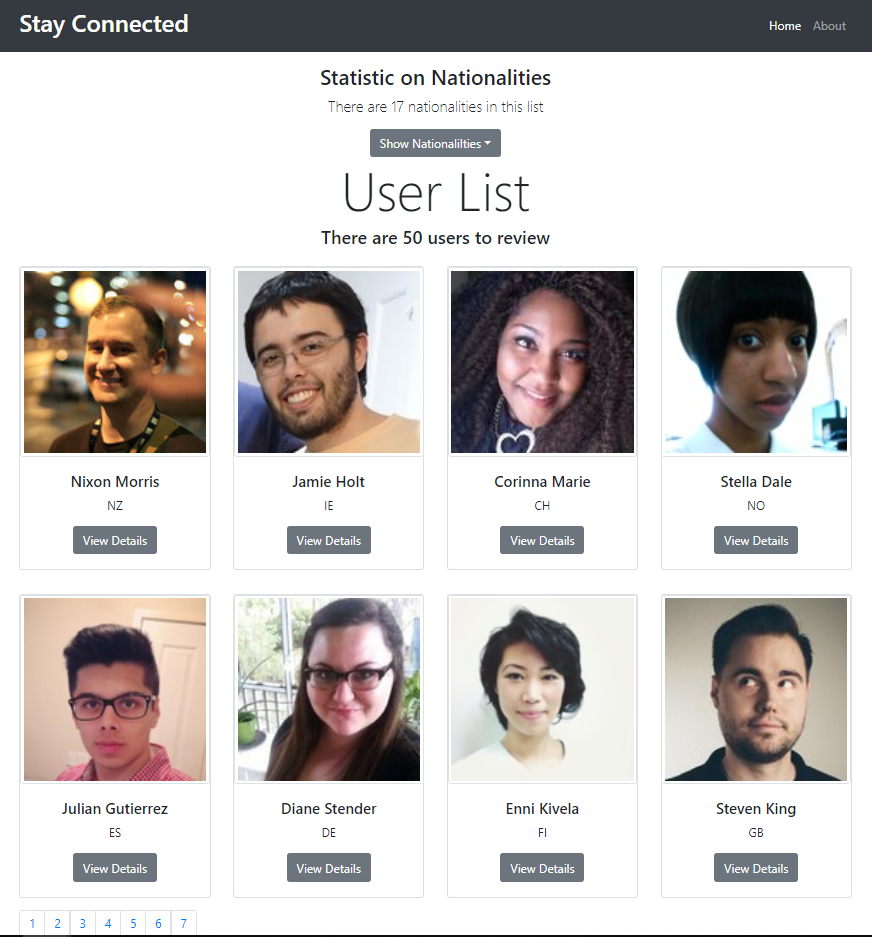872x937 pixels.
Task: View Details for Enni Kivela
Action: click(542, 868)
